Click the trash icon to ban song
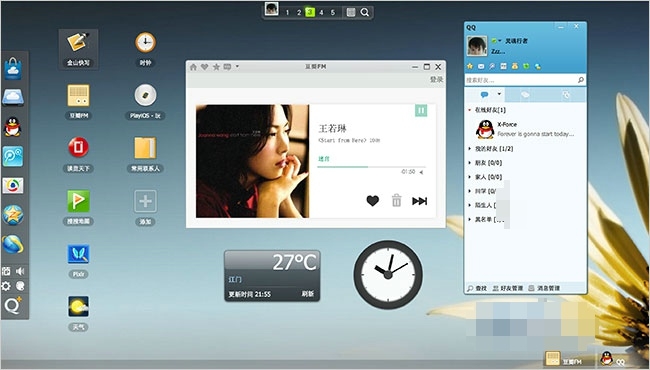This screenshot has height=370, width=650. tap(397, 201)
